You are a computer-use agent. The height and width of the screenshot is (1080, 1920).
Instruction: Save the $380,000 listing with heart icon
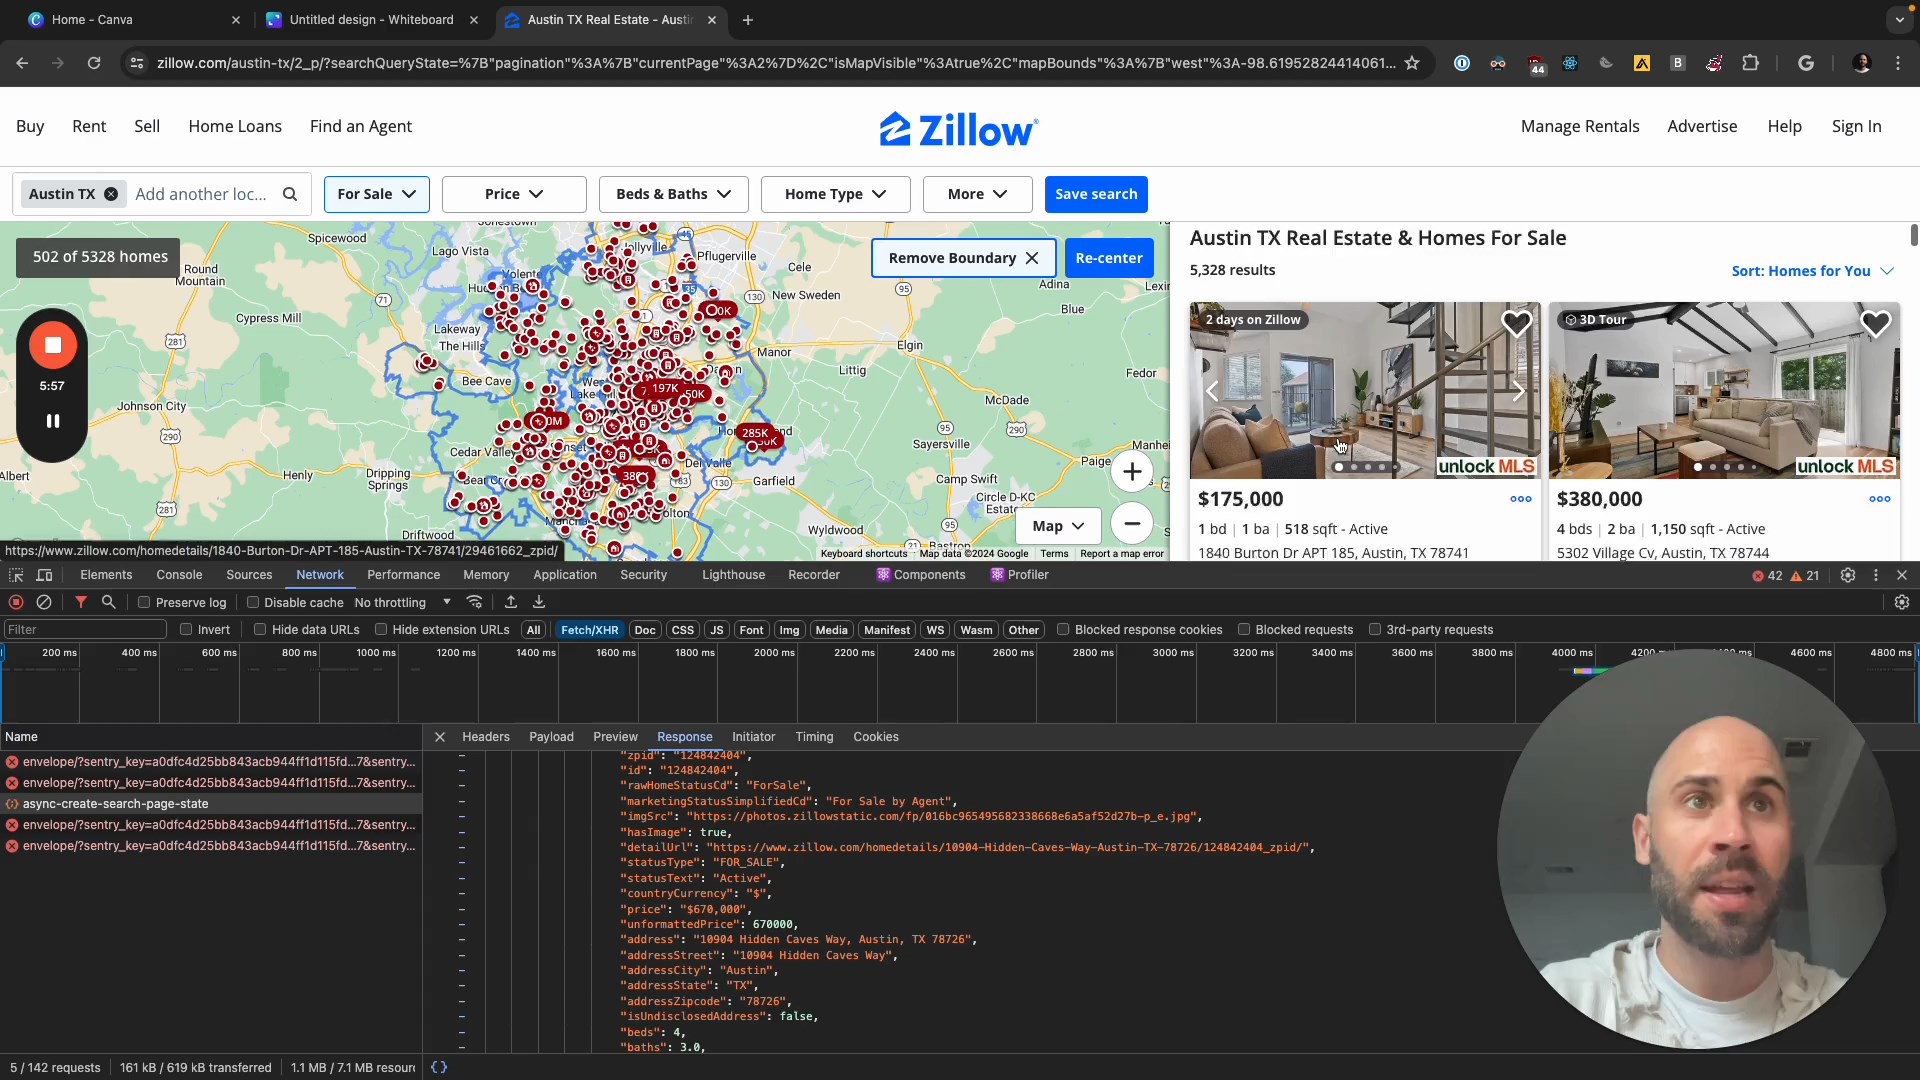(1876, 323)
